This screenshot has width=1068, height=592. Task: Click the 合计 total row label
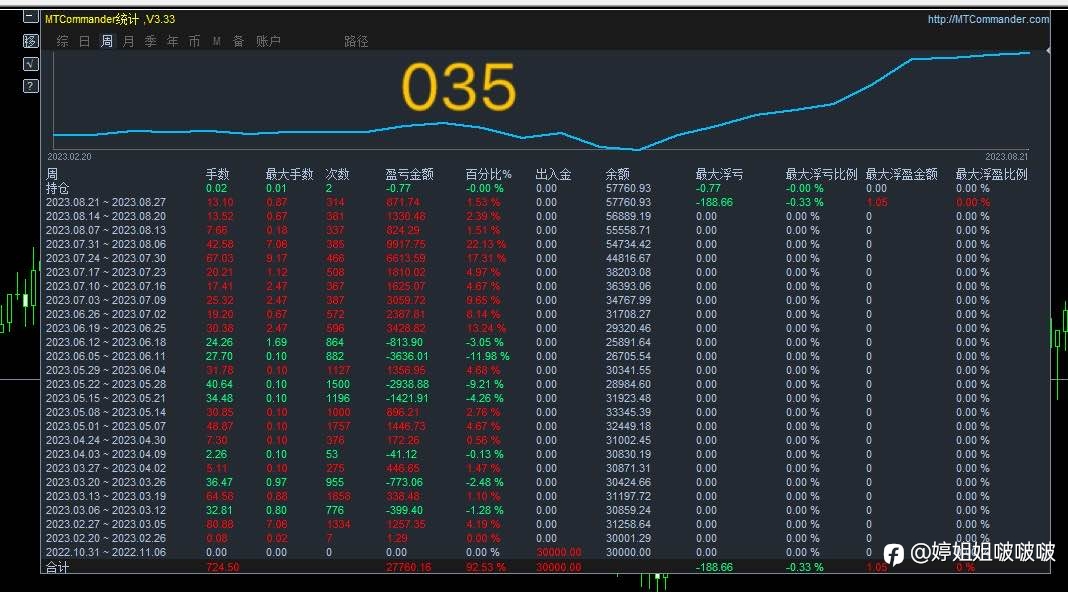coord(57,567)
